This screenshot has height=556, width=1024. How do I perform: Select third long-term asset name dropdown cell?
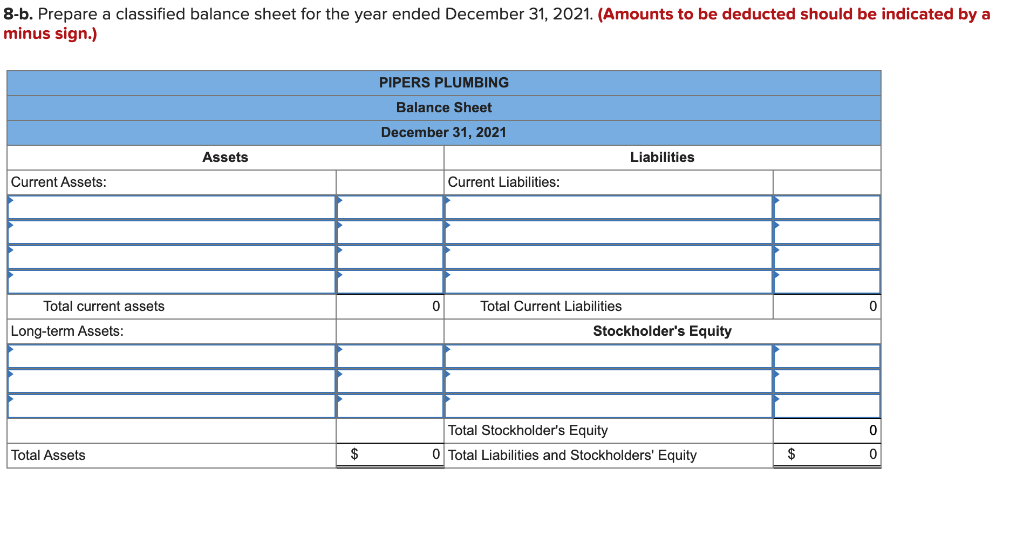coord(172,406)
